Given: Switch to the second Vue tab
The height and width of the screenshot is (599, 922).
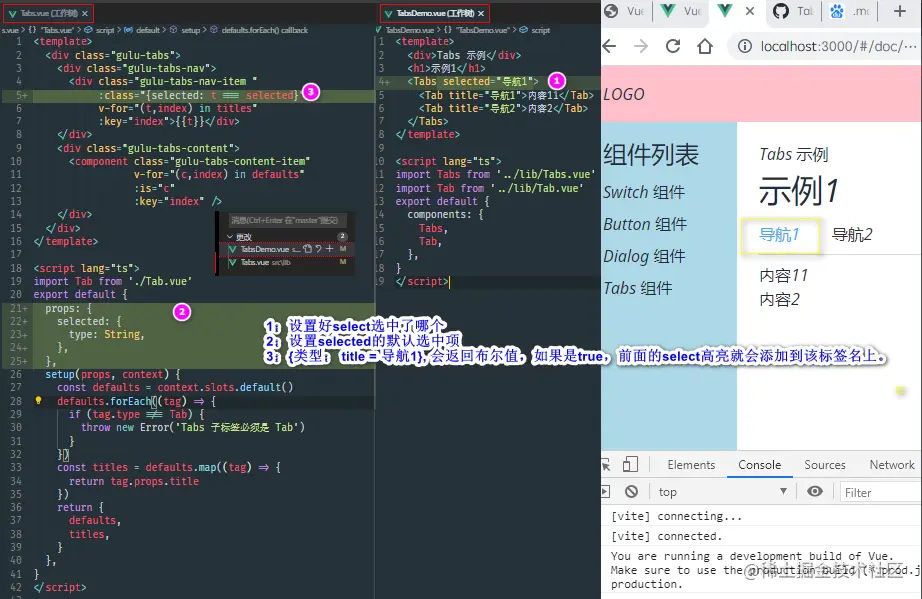Looking at the screenshot, I should [682, 11].
